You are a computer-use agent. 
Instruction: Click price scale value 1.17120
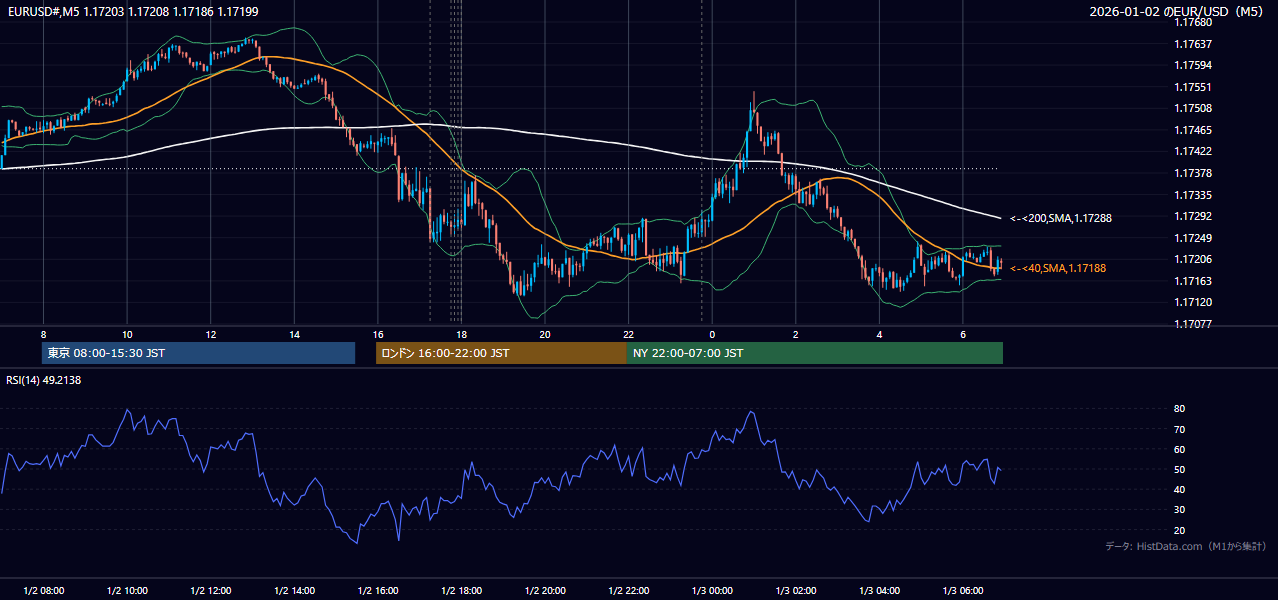[1194, 302]
